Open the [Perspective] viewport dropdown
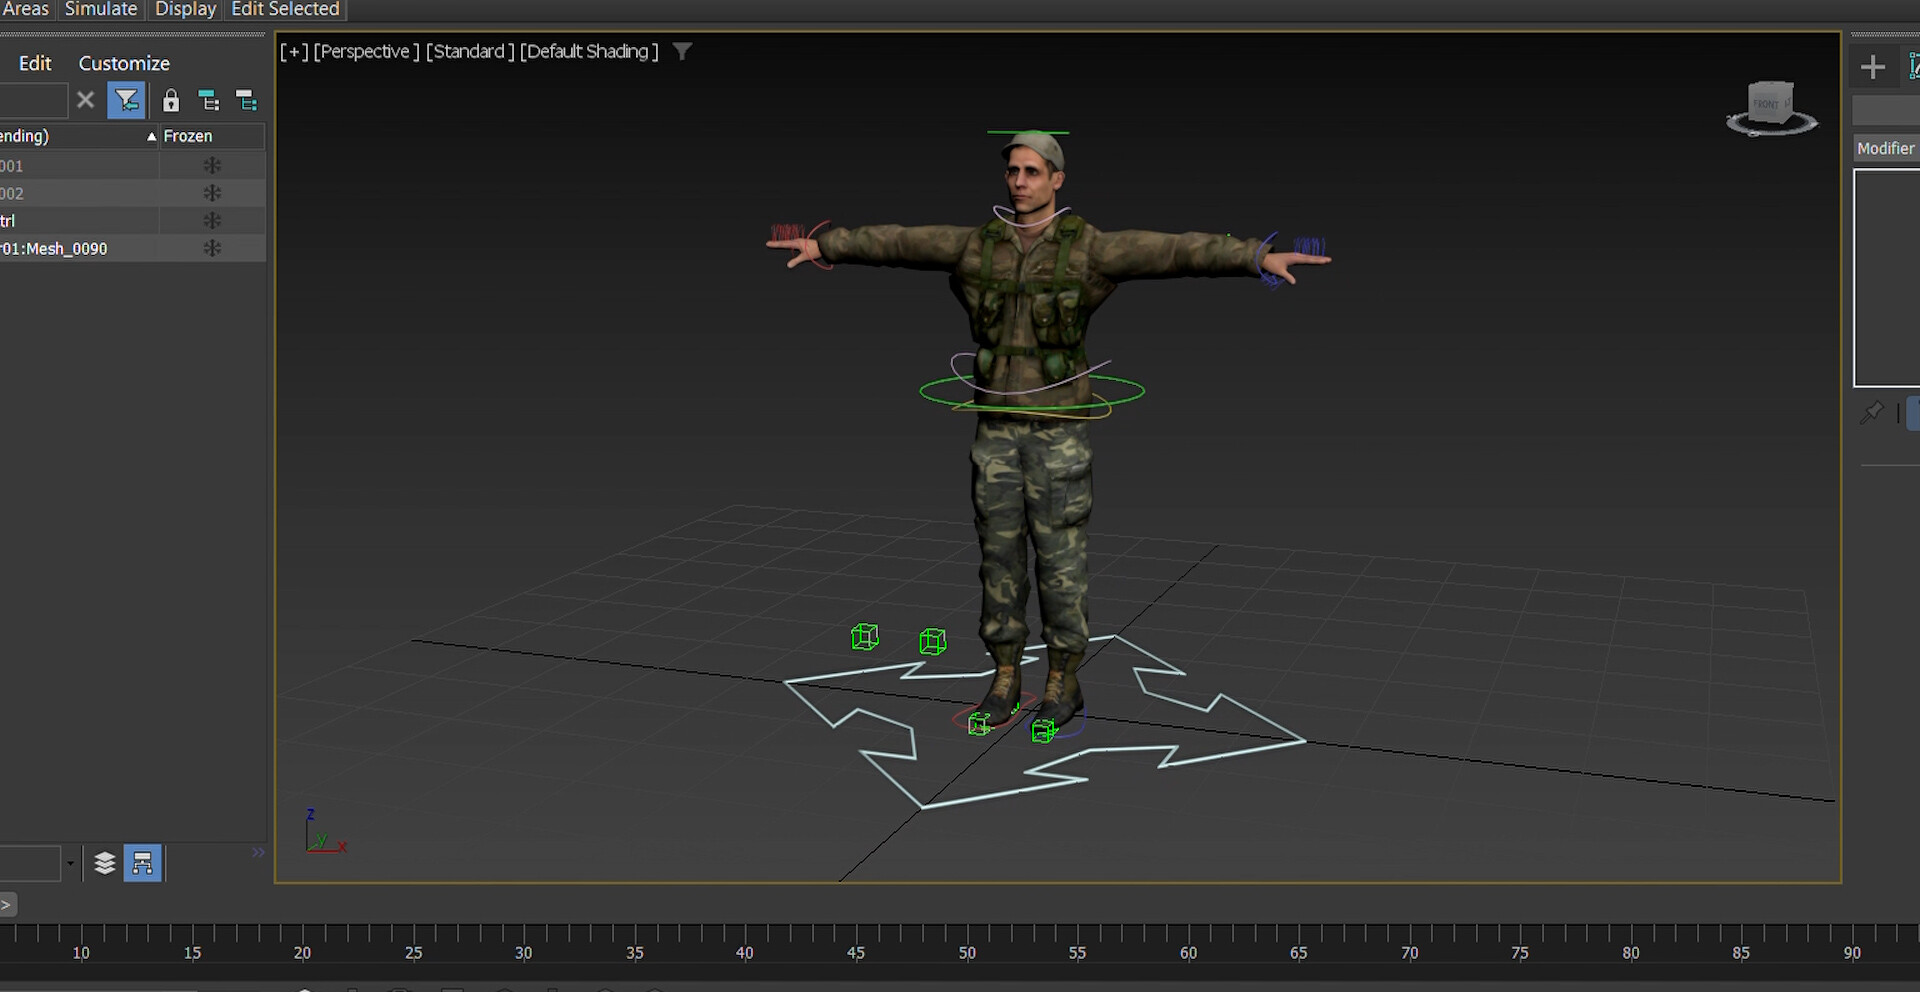 366,51
